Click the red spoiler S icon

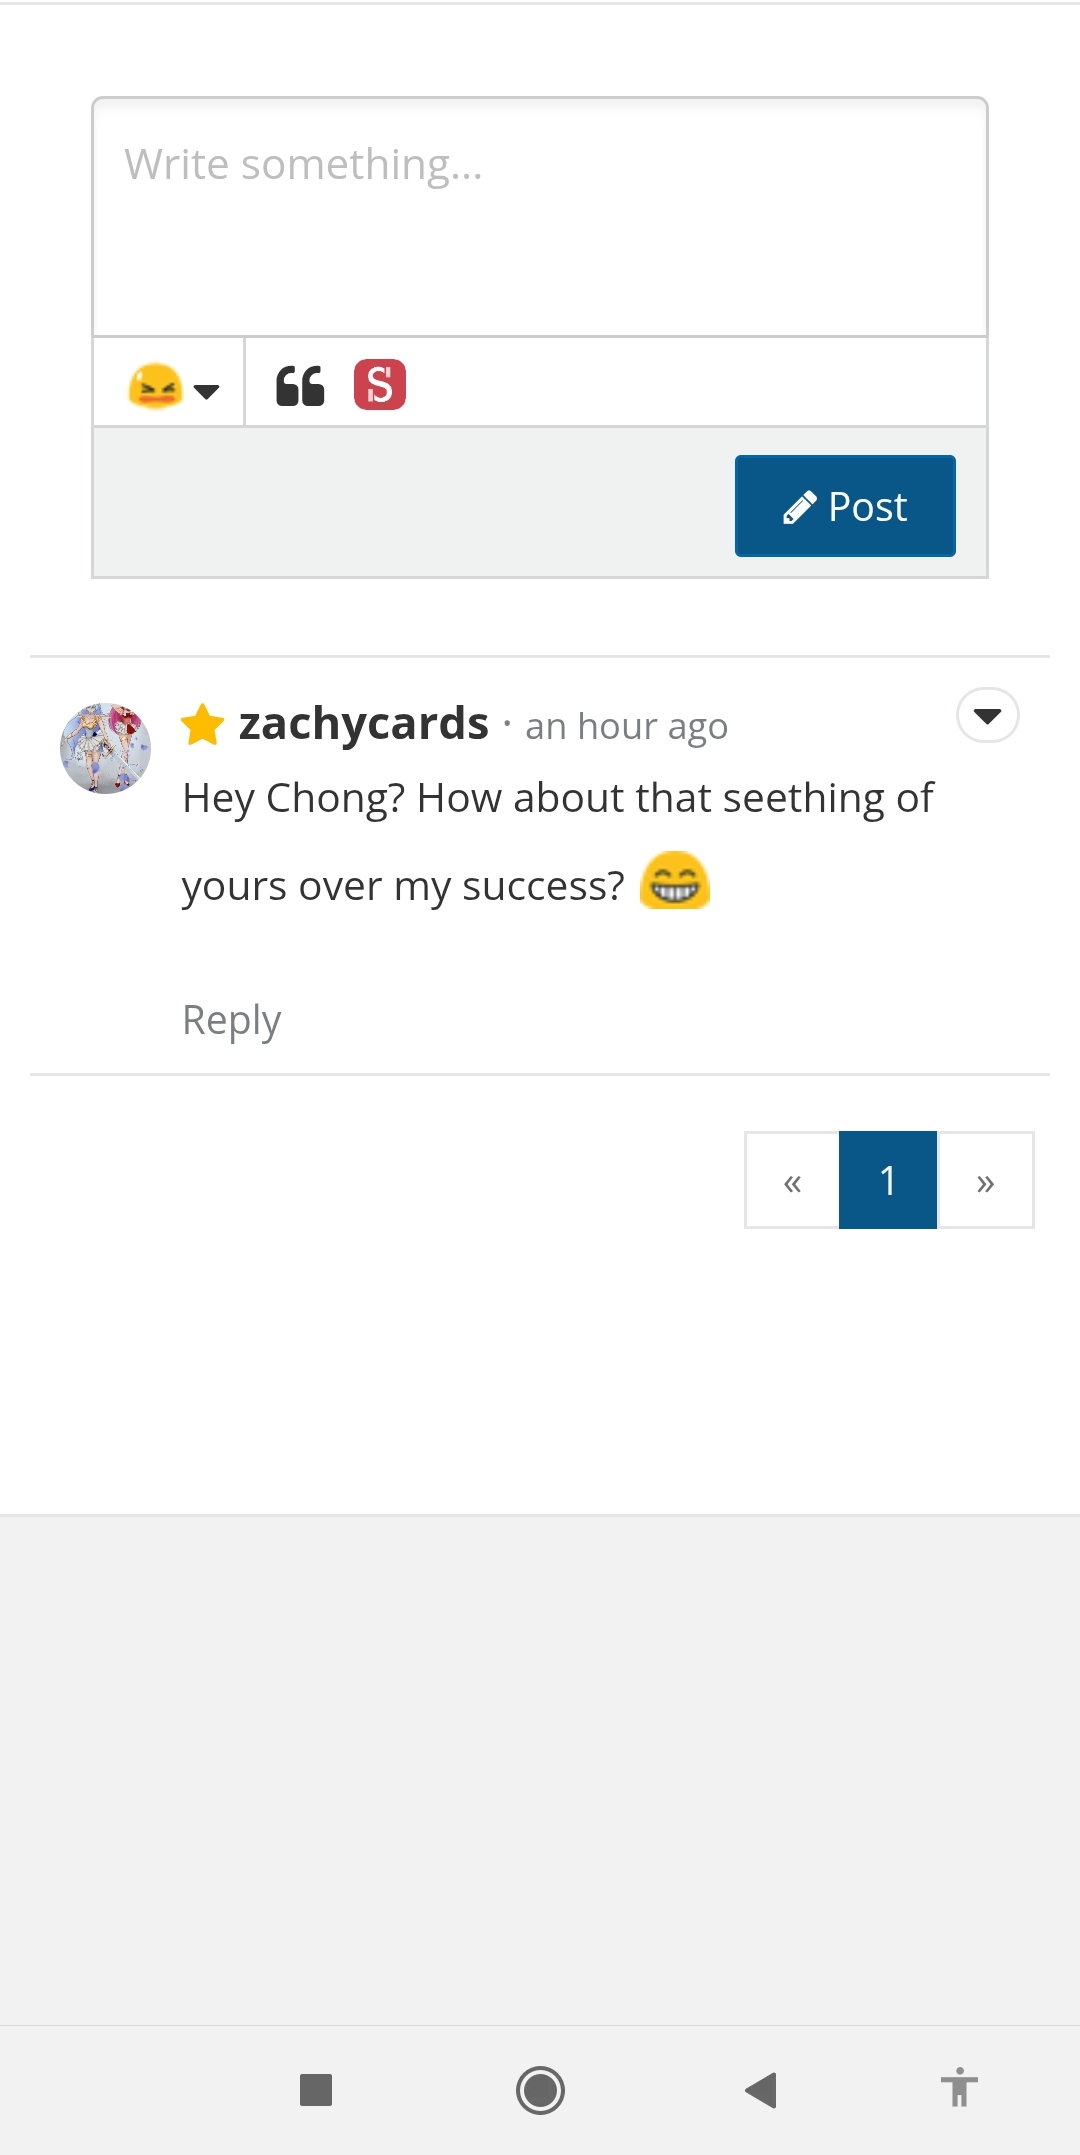380,385
